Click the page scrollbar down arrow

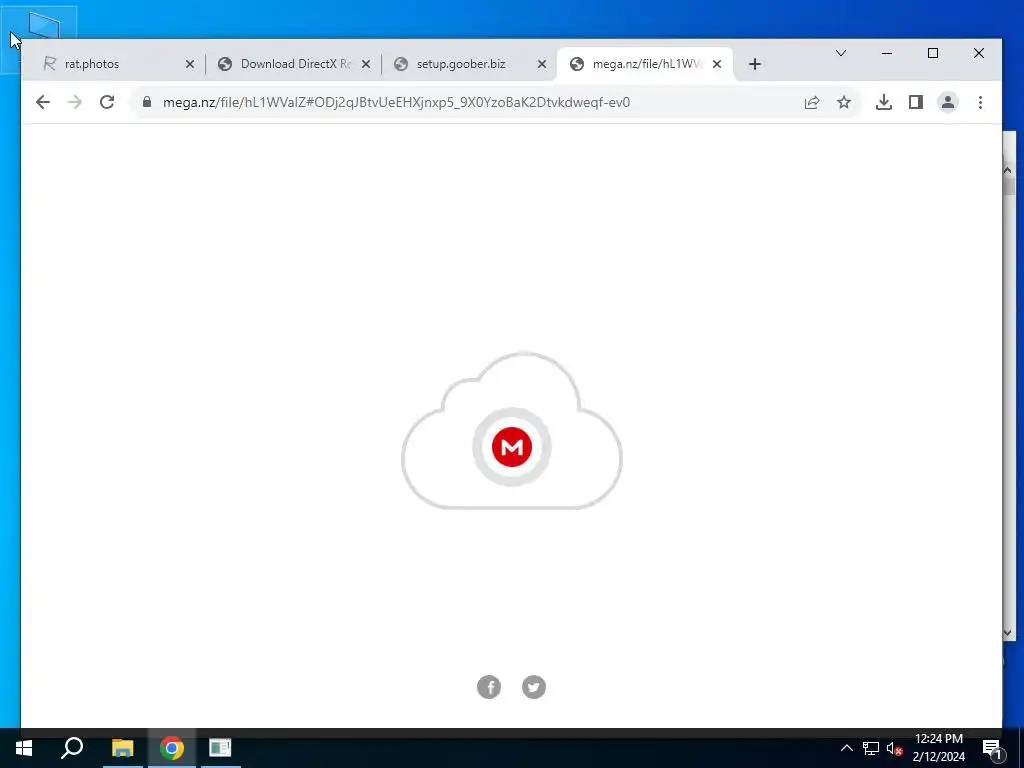click(1007, 633)
